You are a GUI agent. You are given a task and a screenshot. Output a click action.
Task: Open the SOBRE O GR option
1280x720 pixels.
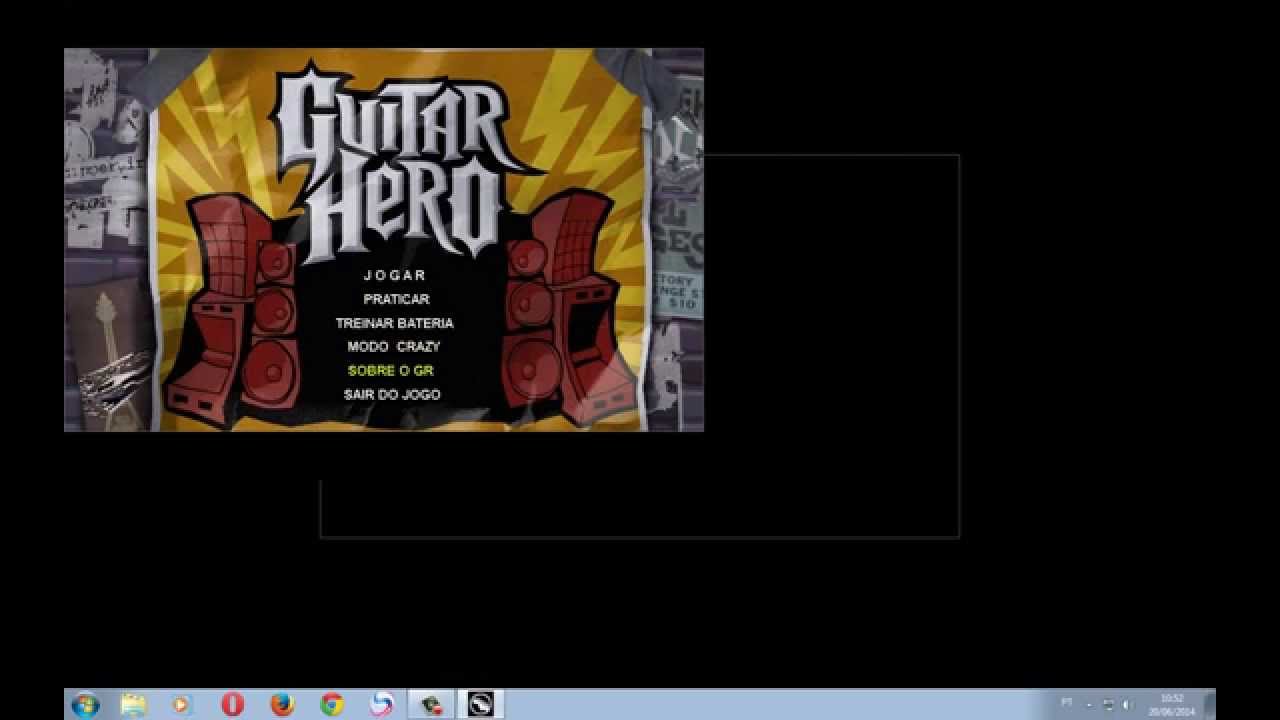[390, 370]
